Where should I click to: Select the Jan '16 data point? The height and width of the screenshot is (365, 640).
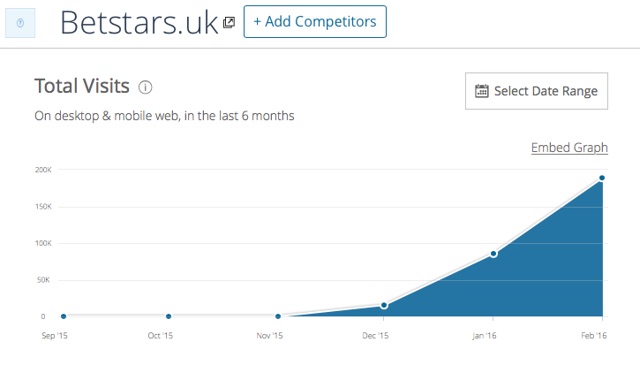493,254
